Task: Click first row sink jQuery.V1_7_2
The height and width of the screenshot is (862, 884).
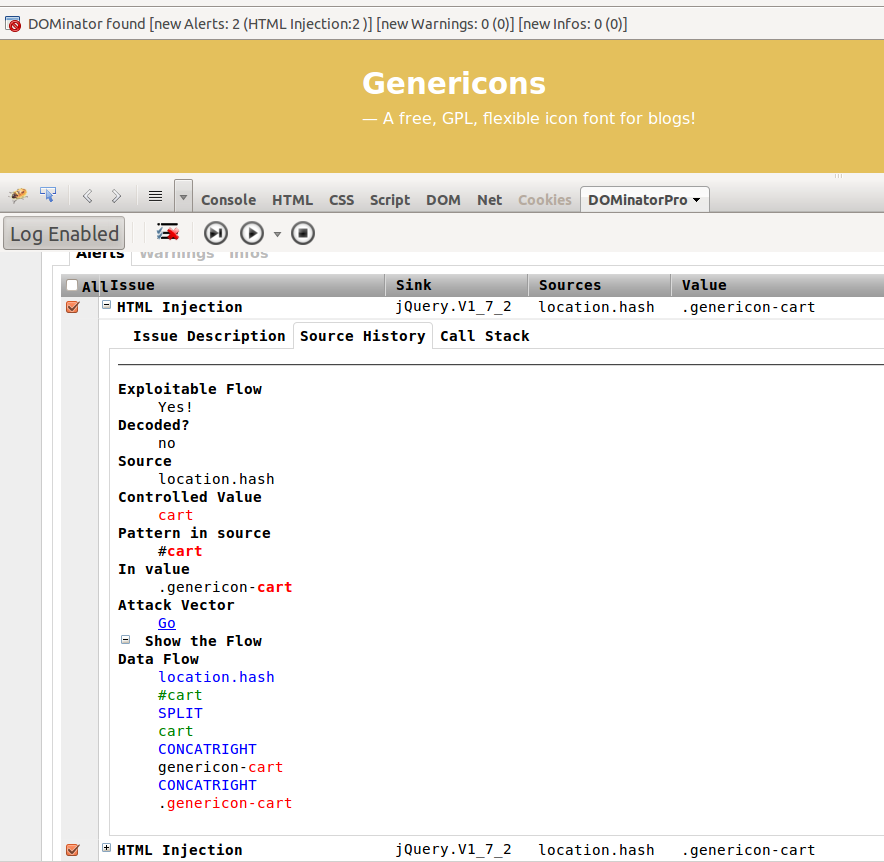Action: click(453, 307)
